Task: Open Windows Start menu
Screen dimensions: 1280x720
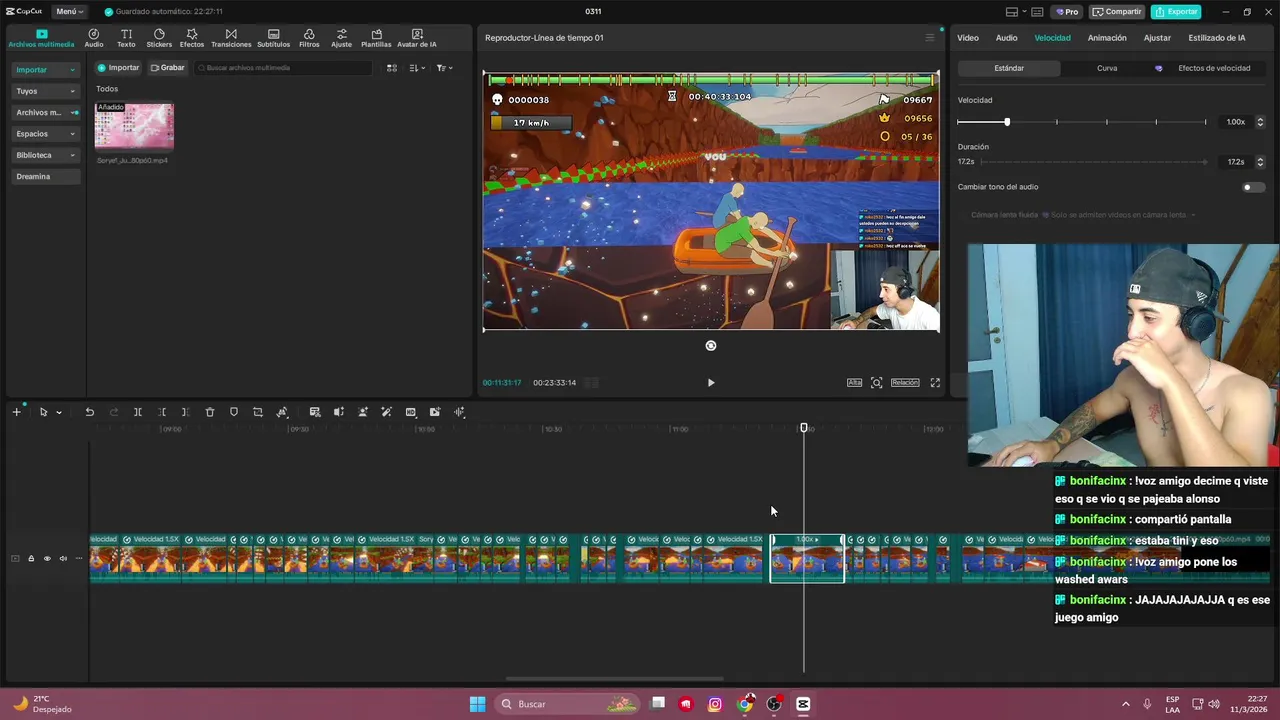Action: pyautogui.click(x=477, y=704)
